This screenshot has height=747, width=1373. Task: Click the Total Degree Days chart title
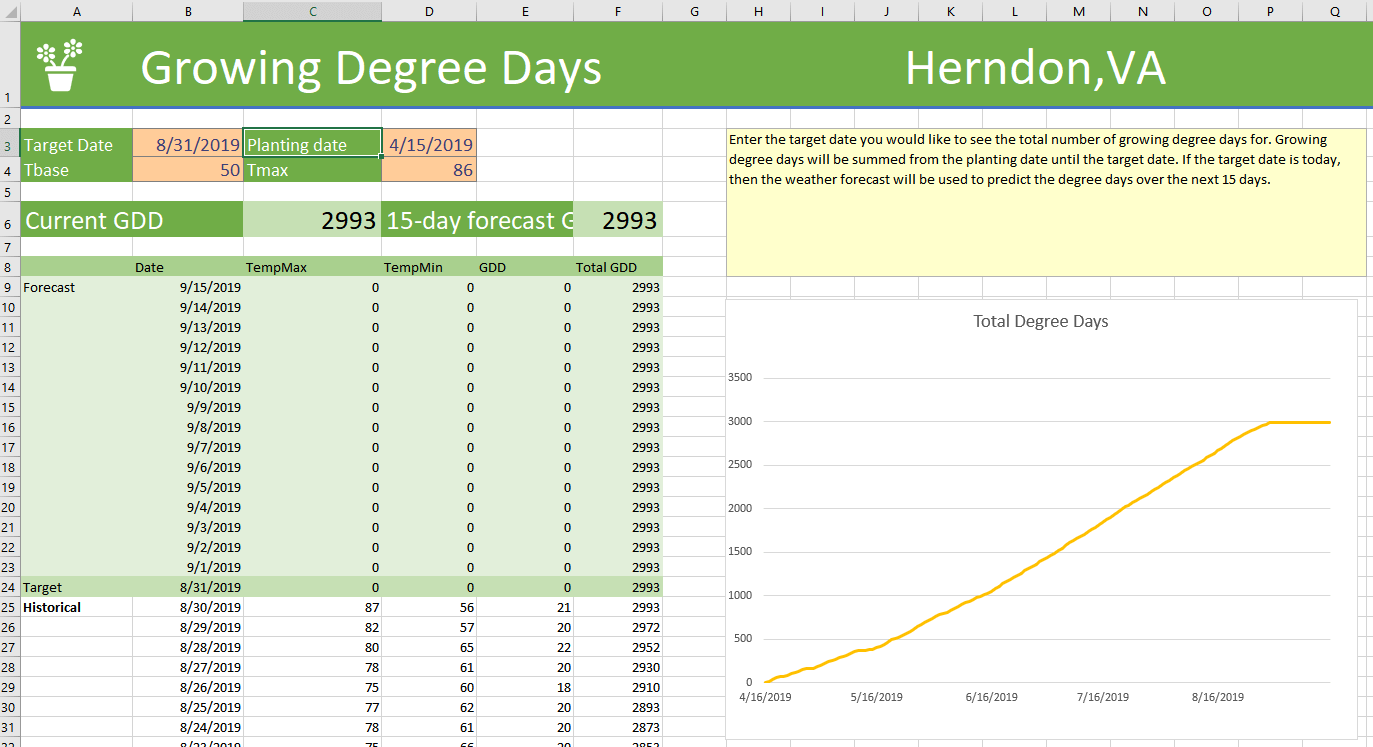(1040, 322)
